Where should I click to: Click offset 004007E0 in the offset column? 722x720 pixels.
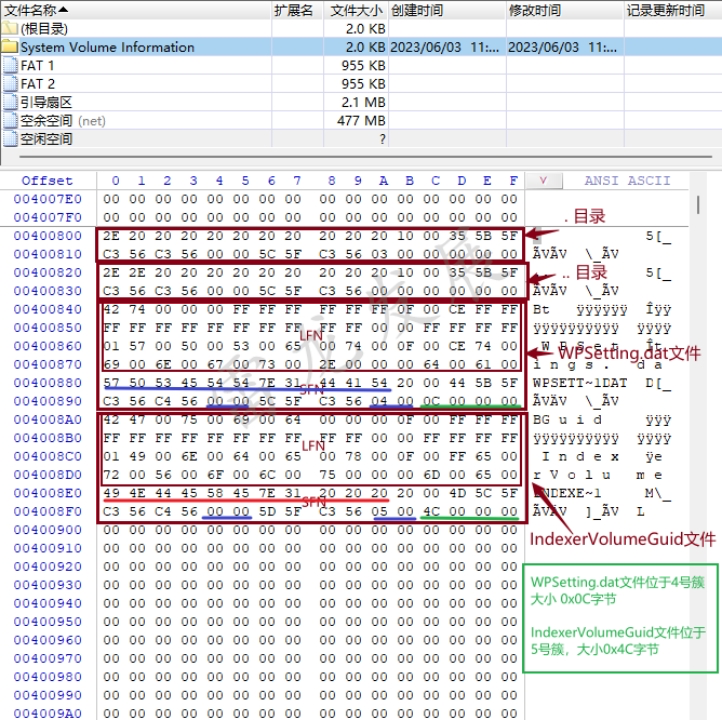point(47,199)
